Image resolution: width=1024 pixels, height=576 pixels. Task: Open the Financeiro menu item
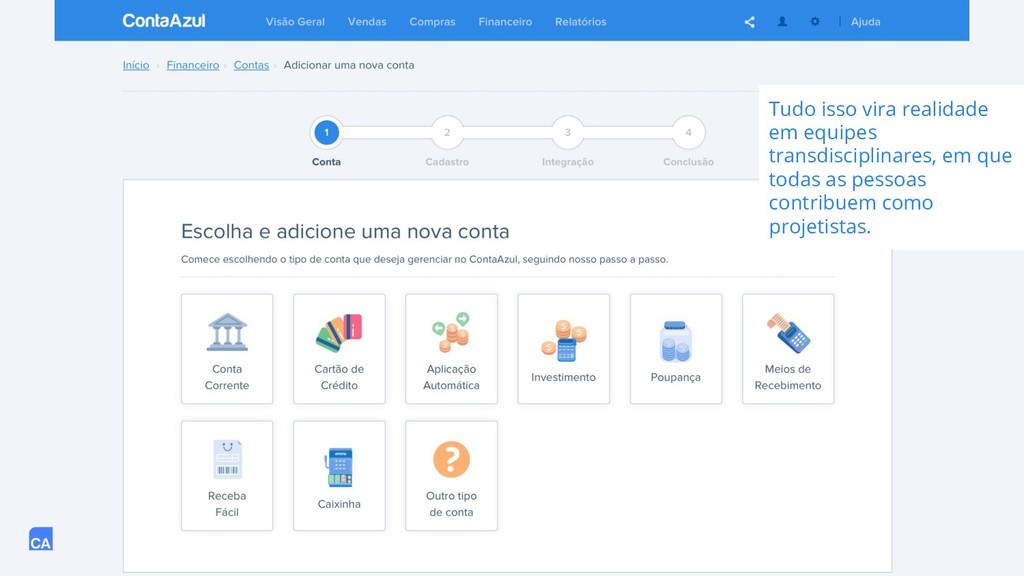coord(505,22)
